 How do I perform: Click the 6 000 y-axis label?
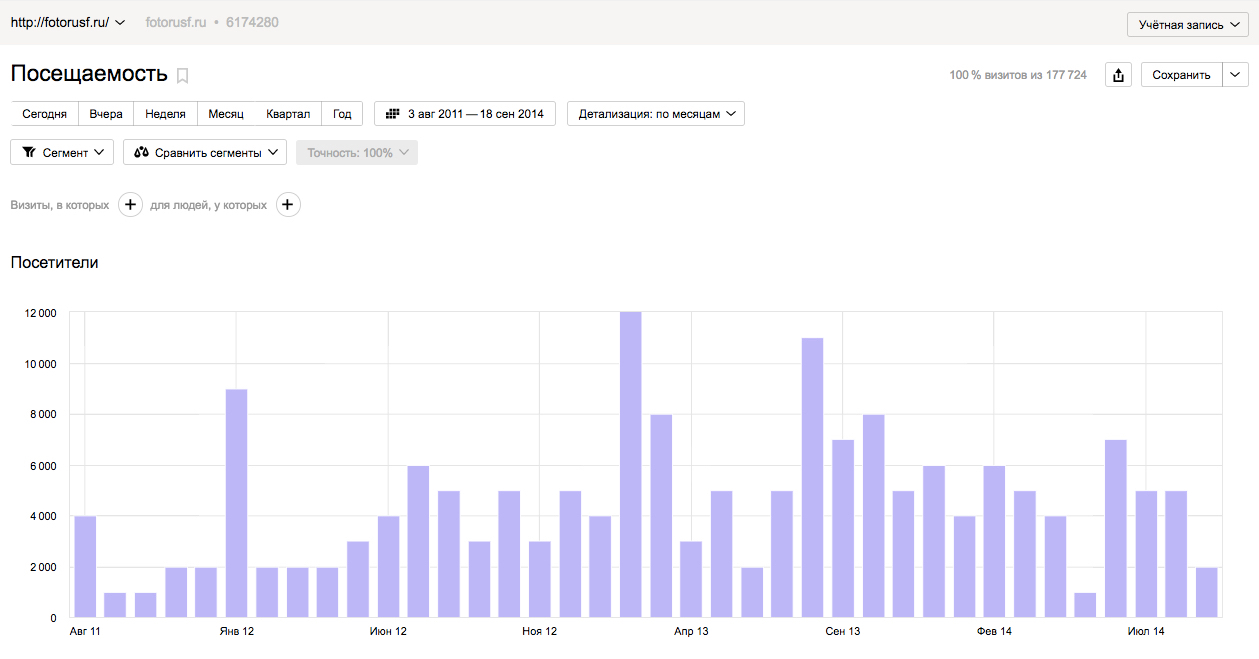(43, 466)
